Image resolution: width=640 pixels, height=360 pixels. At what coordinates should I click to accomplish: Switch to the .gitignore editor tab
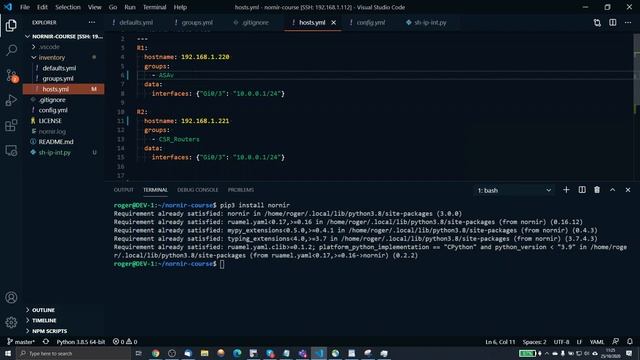(x=255, y=22)
